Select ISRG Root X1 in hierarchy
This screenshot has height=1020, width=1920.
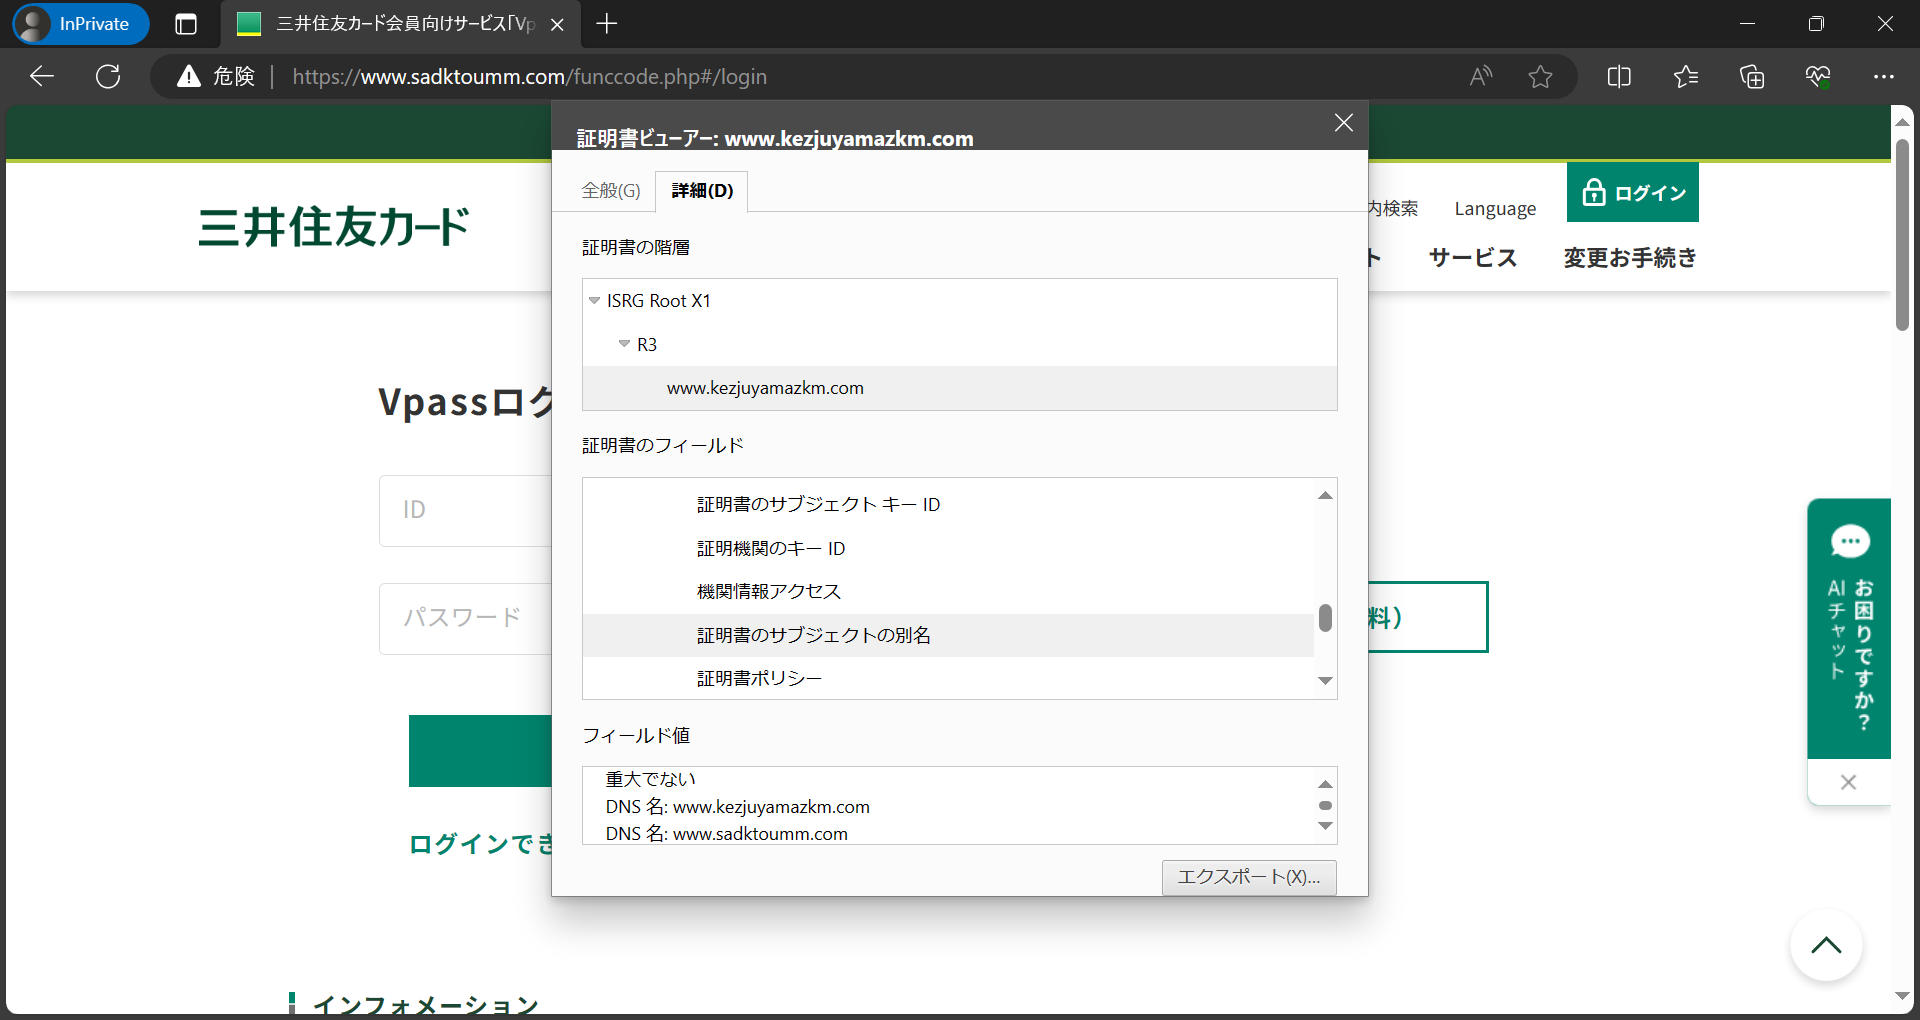pos(658,301)
